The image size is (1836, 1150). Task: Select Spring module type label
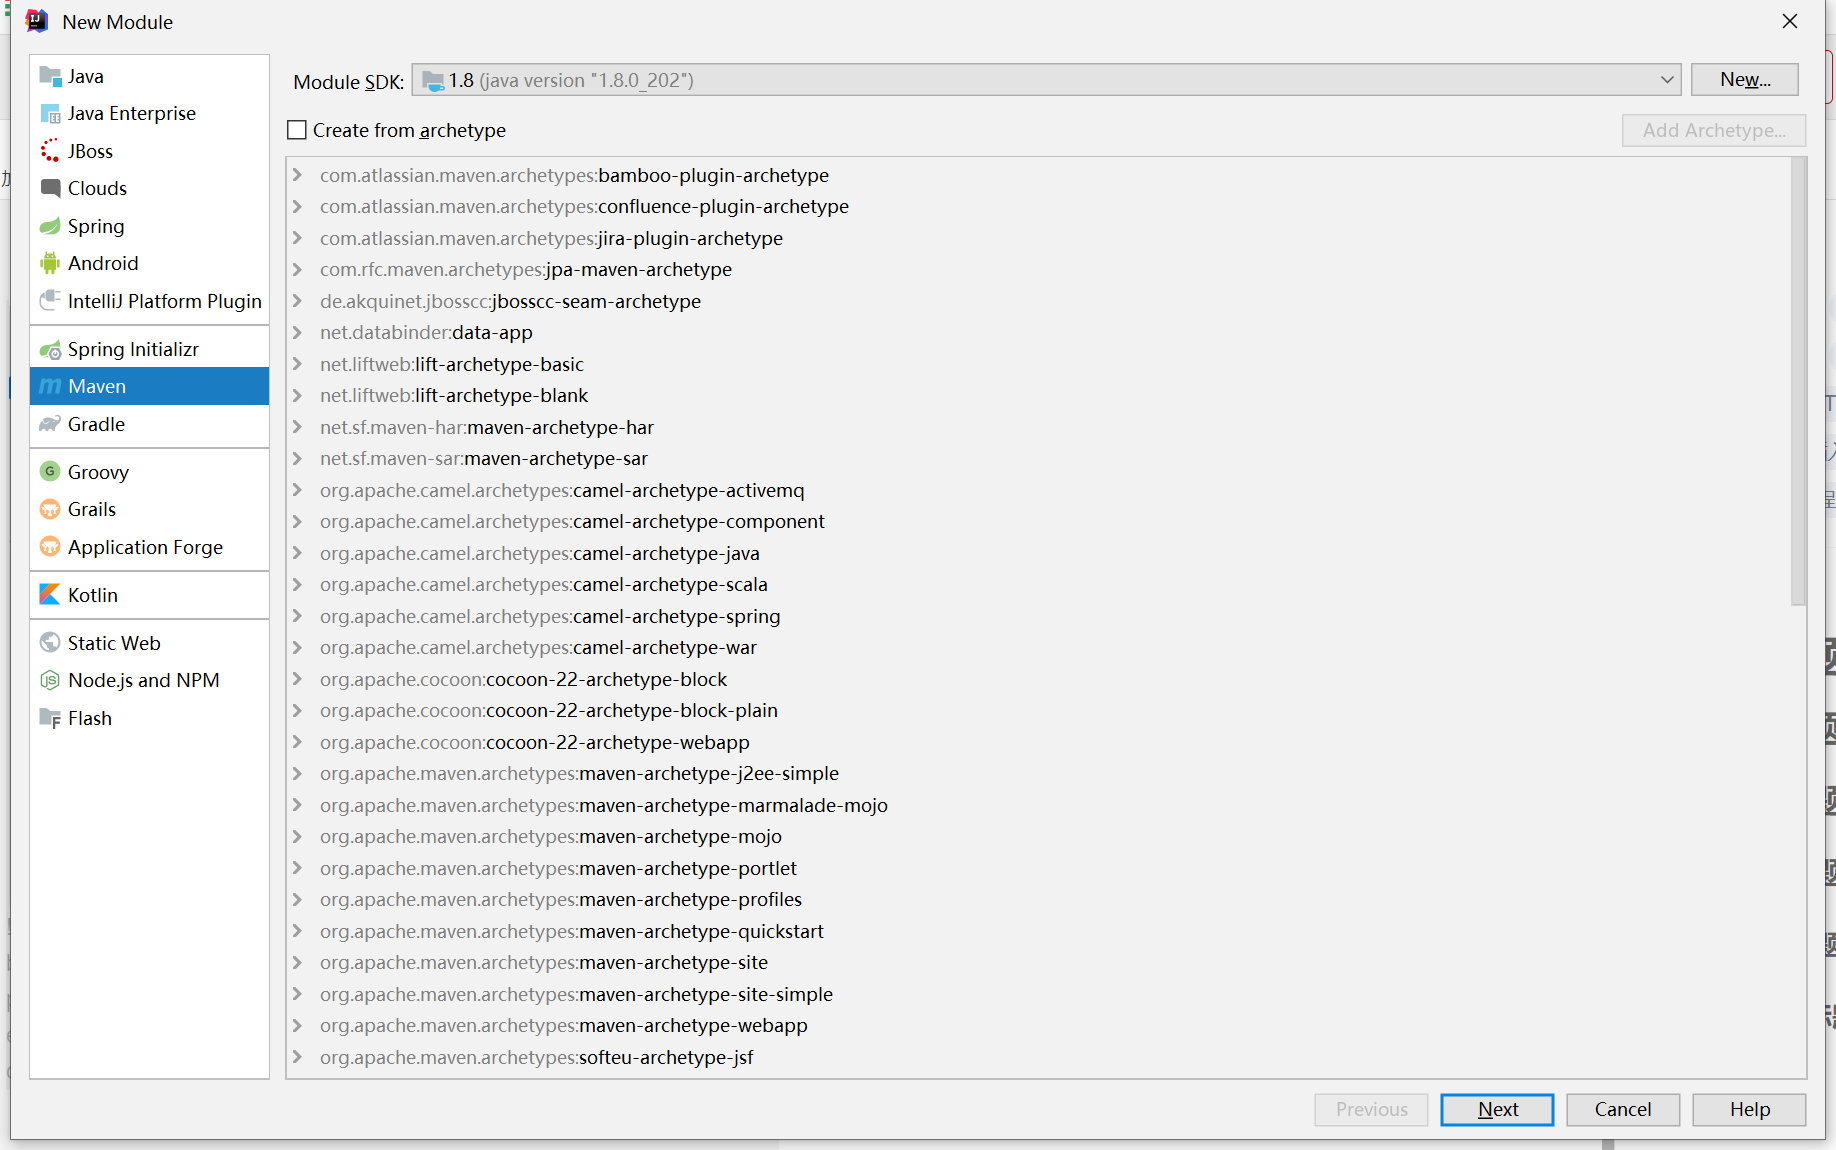click(96, 226)
